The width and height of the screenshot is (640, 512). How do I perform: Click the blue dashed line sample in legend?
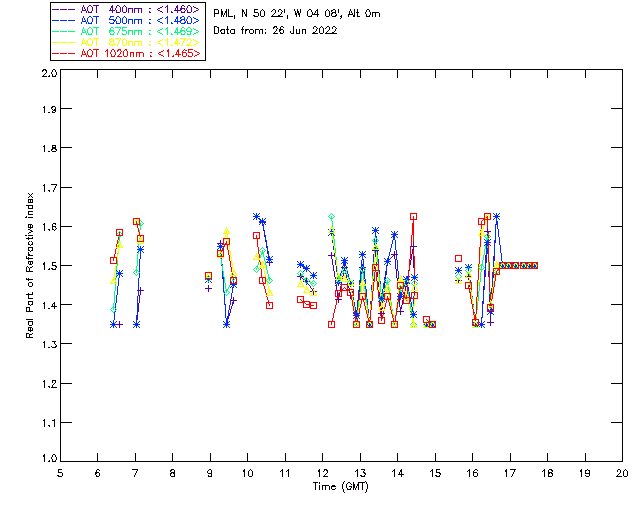tap(64, 20)
